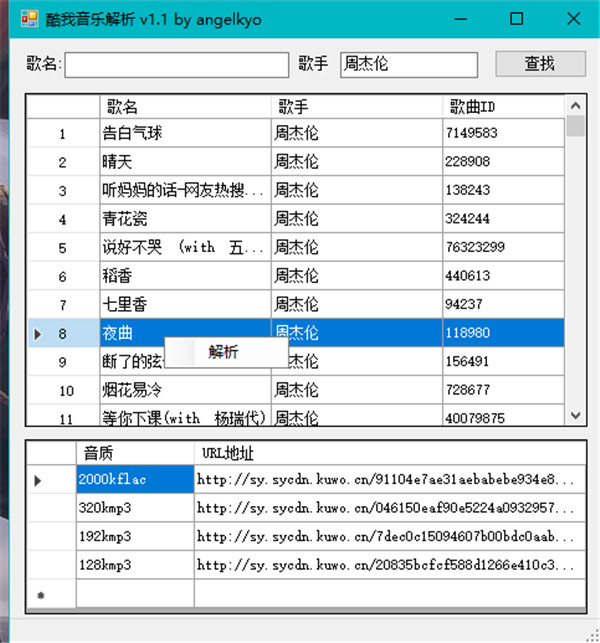
Task: Select song 告白气球
Action: [x=185, y=133]
